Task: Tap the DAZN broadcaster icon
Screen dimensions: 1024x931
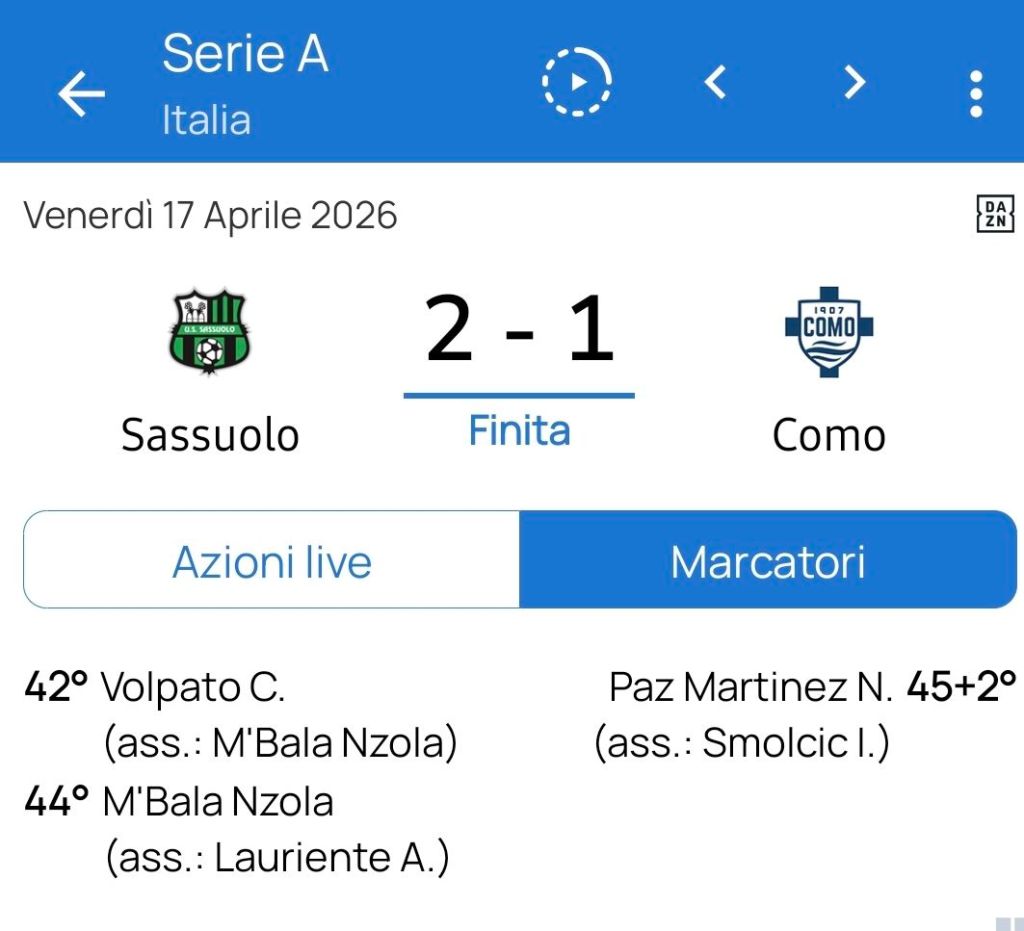Action: click(994, 214)
